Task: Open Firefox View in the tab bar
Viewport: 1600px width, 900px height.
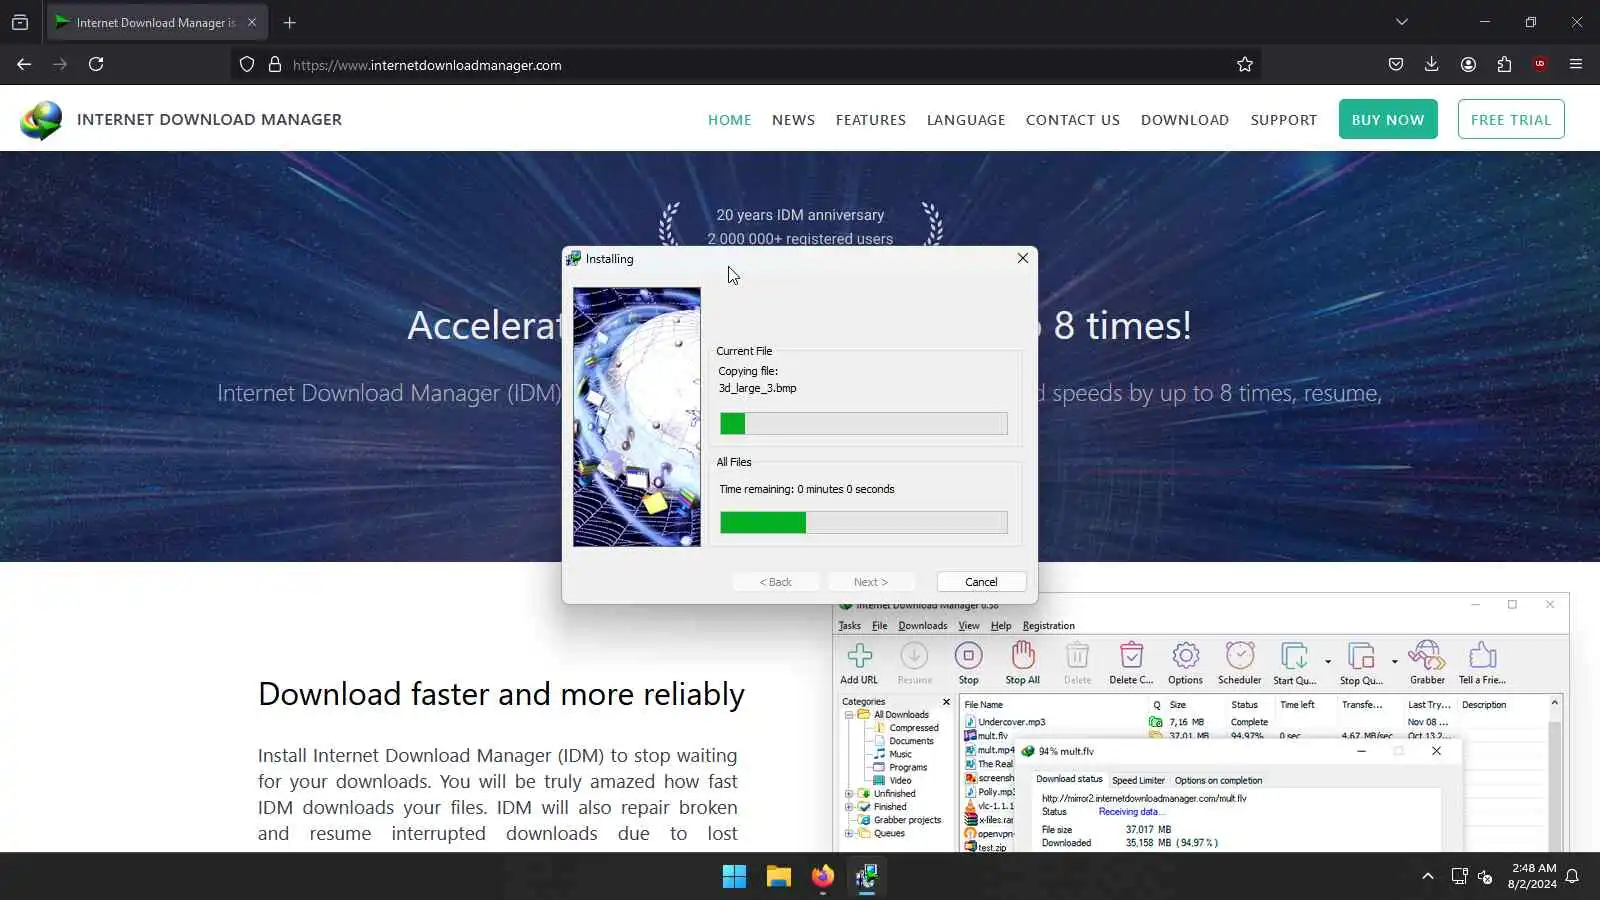Action: point(20,22)
